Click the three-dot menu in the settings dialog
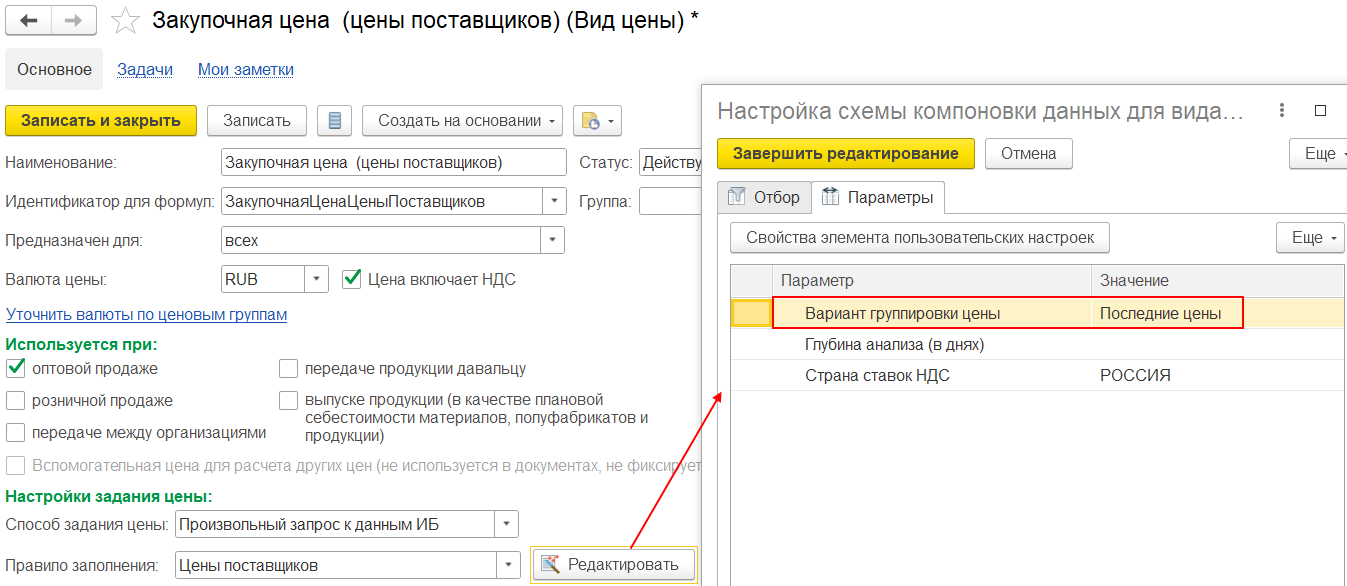This screenshot has width=1347, height=586. point(1282,111)
